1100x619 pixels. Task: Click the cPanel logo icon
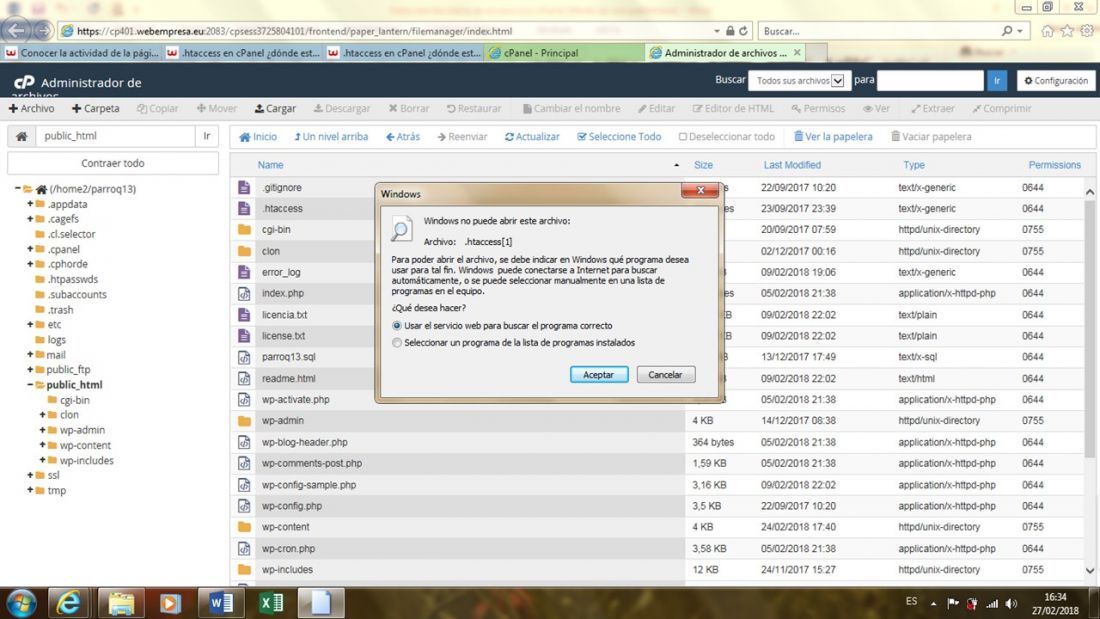pyautogui.click(x=24, y=83)
